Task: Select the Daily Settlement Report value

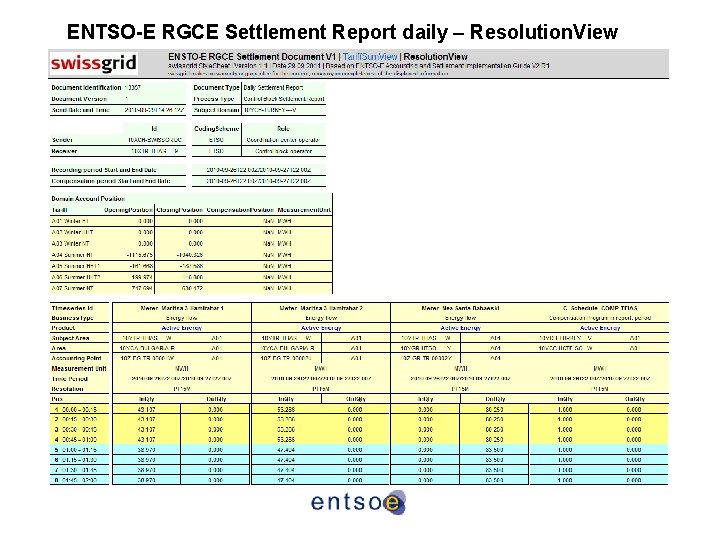Action: (x=273, y=87)
